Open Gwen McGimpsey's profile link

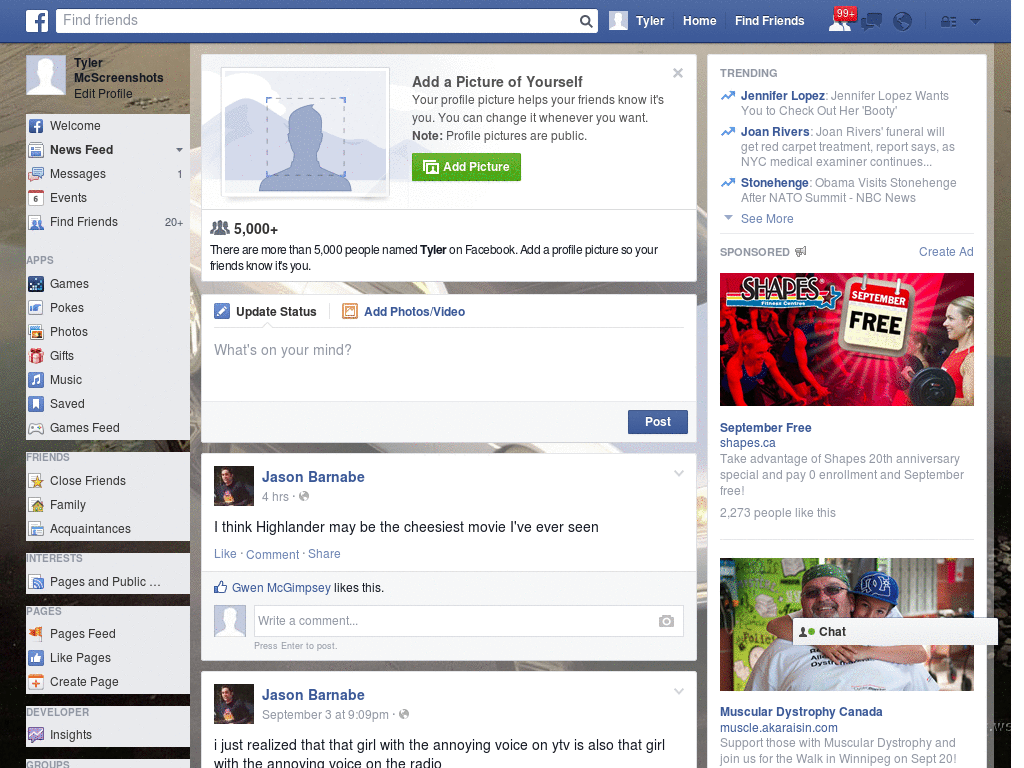pos(281,588)
